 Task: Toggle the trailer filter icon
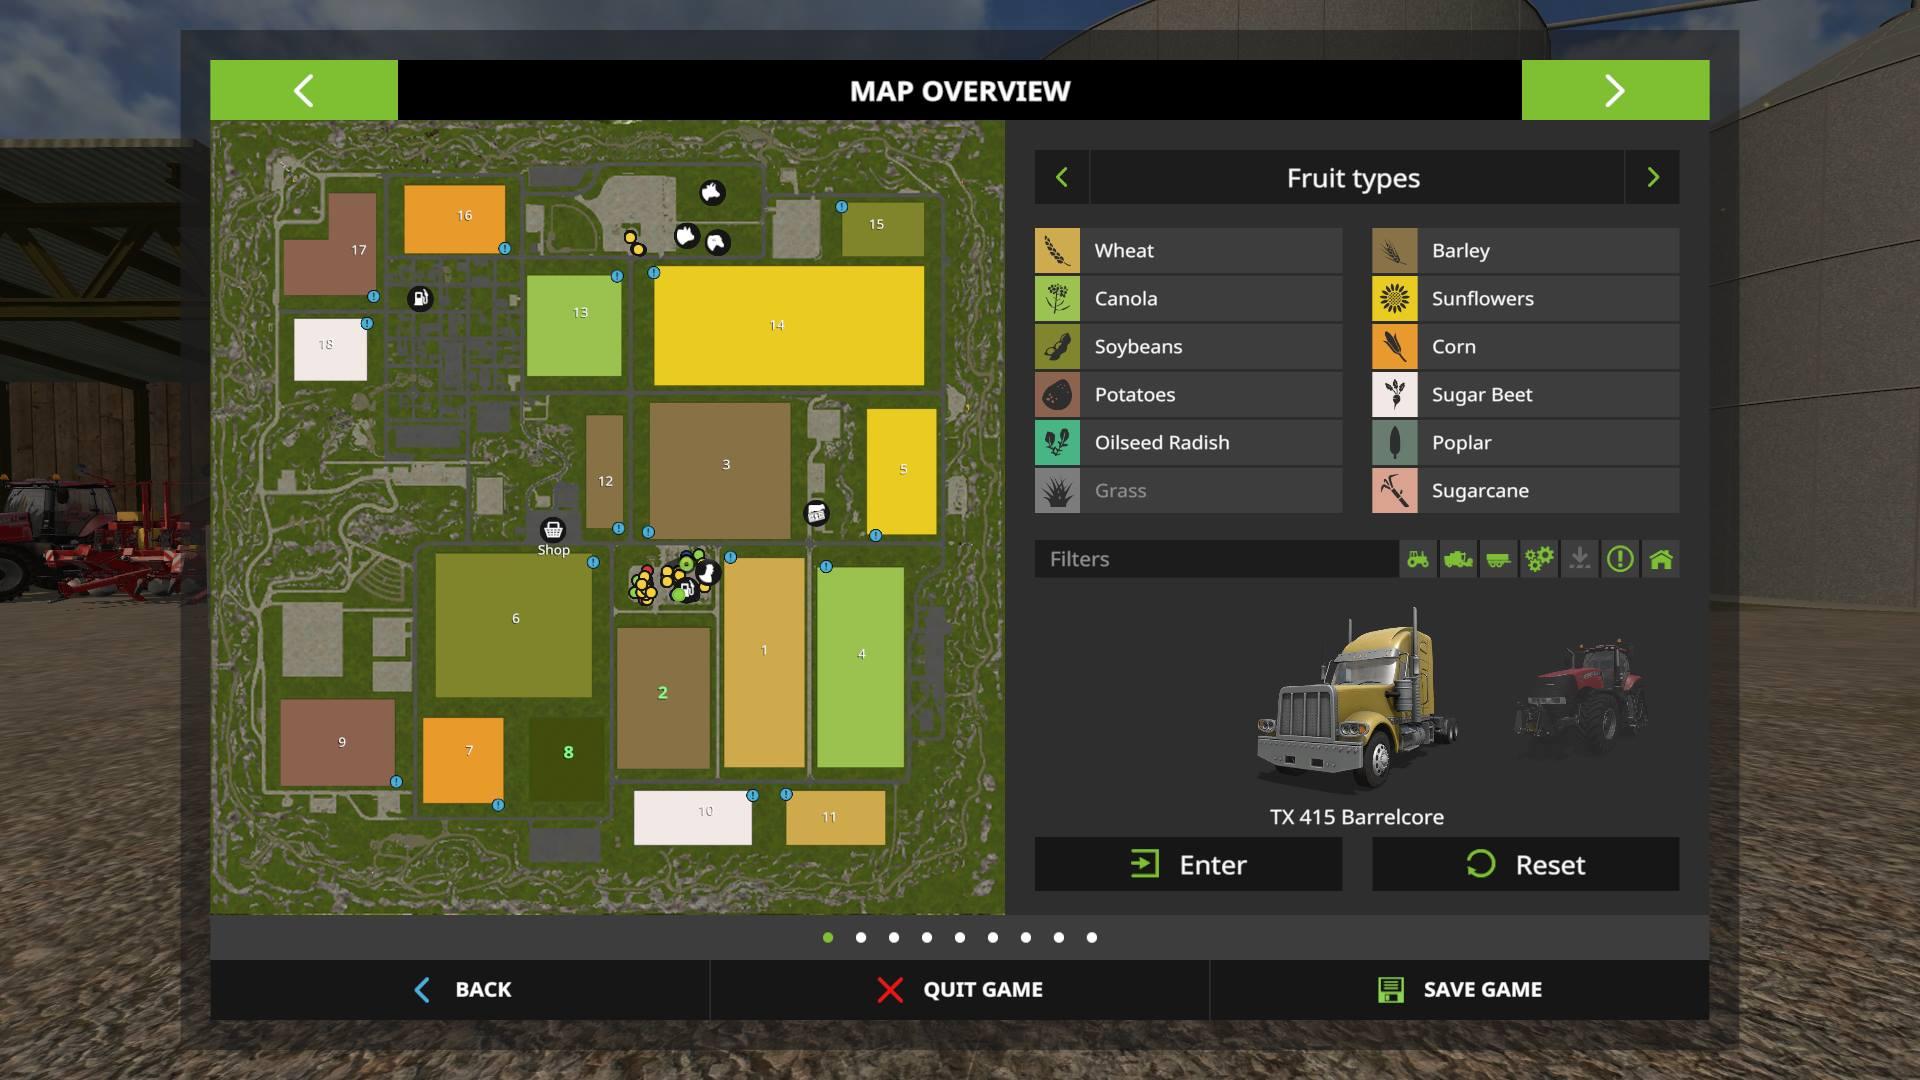[x=1498, y=559]
